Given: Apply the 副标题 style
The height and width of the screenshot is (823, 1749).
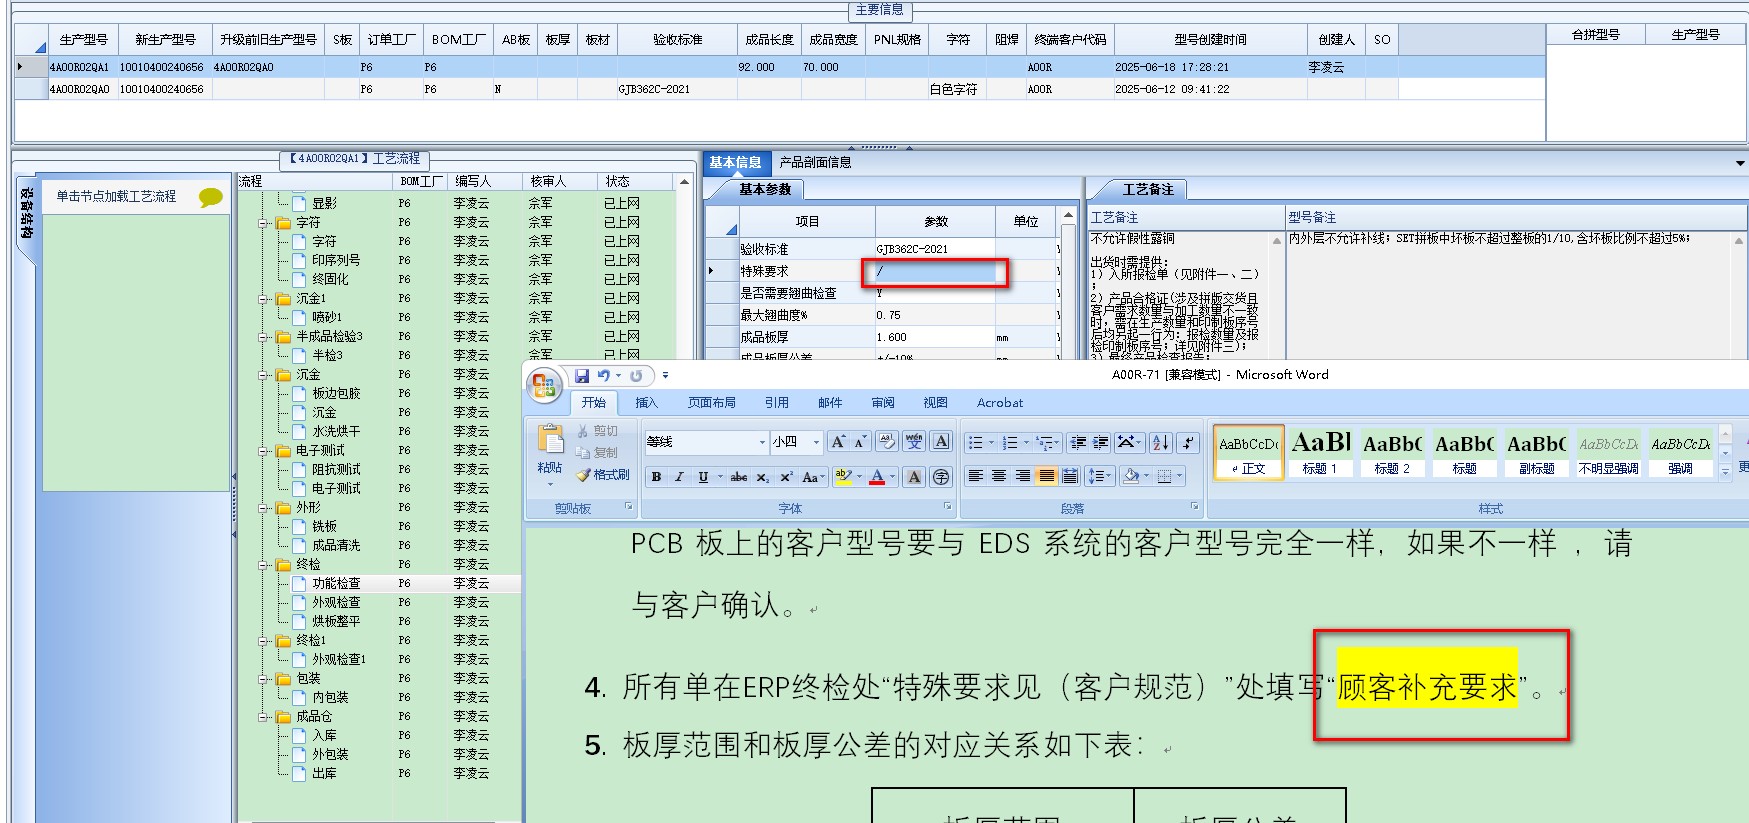Looking at the screenshot, I should pos(1536,452).
